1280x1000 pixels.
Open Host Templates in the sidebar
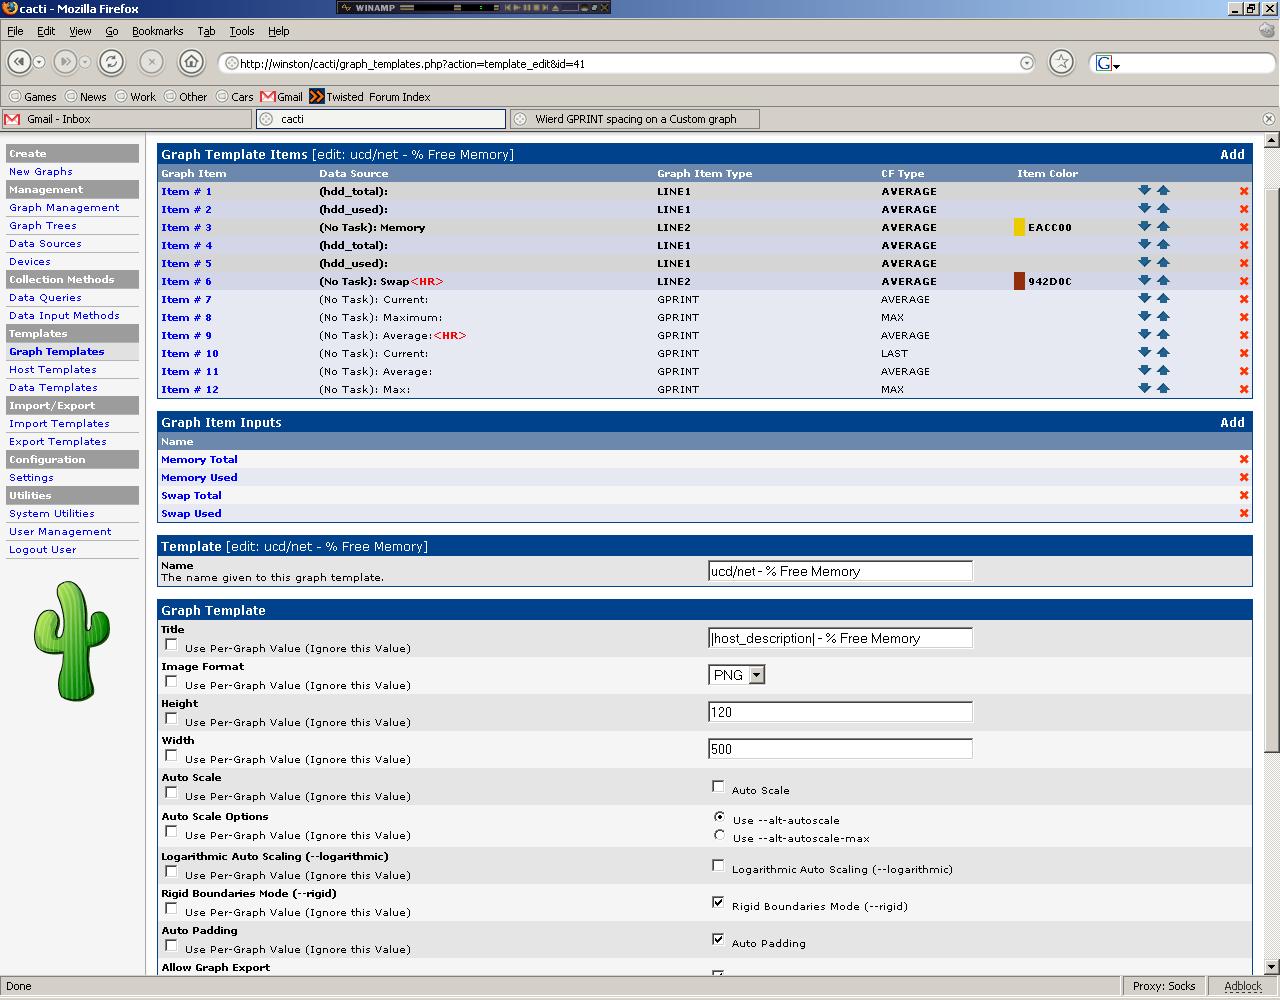(x=53, y=370)
